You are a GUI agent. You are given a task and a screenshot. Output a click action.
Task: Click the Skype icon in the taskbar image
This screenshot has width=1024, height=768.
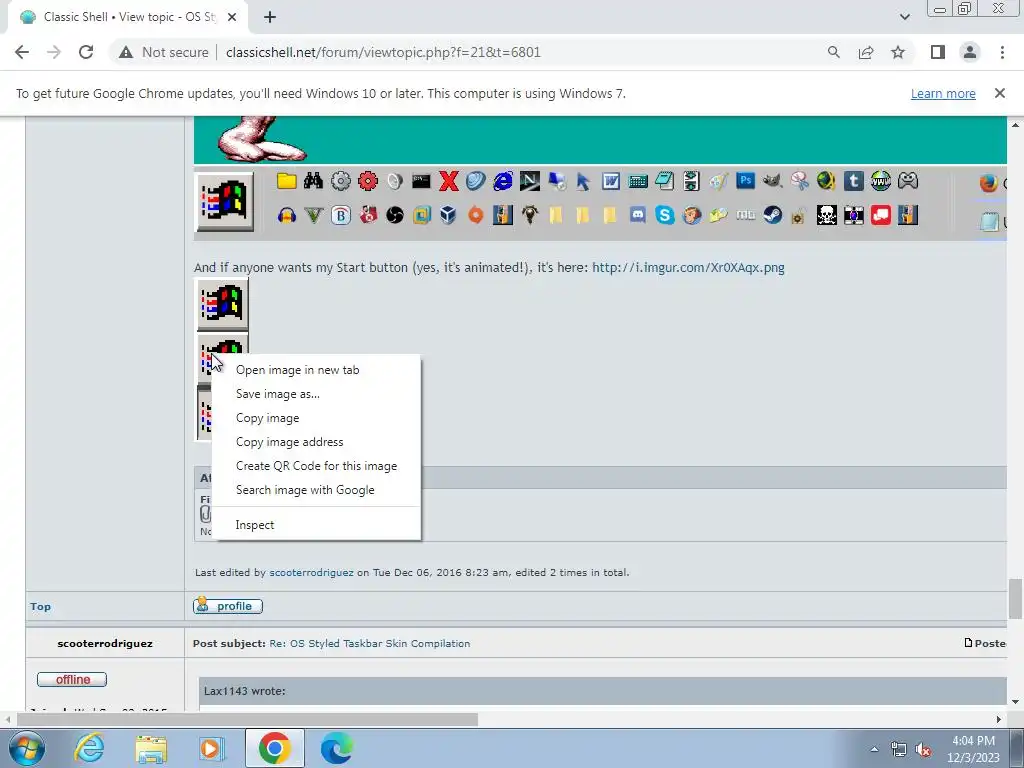tap(665, 215)
